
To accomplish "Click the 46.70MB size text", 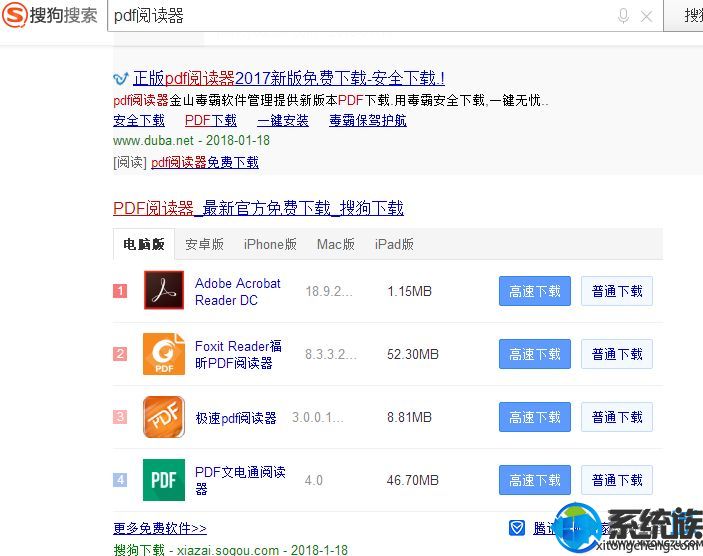I will coord(413,480).
